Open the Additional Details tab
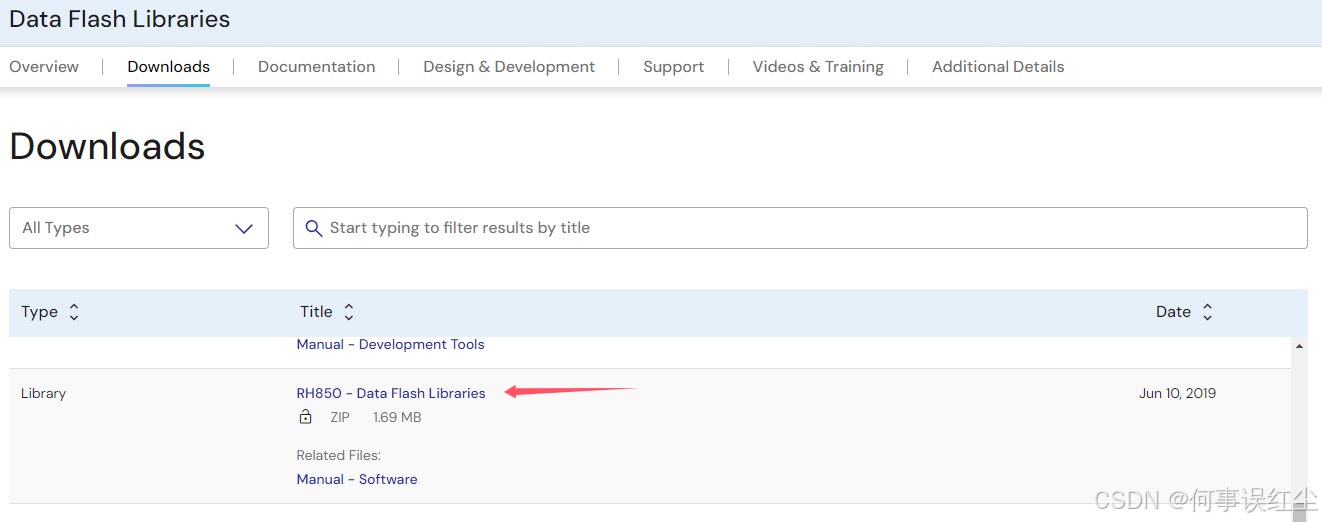1322x522 pixels. point(998,67)
